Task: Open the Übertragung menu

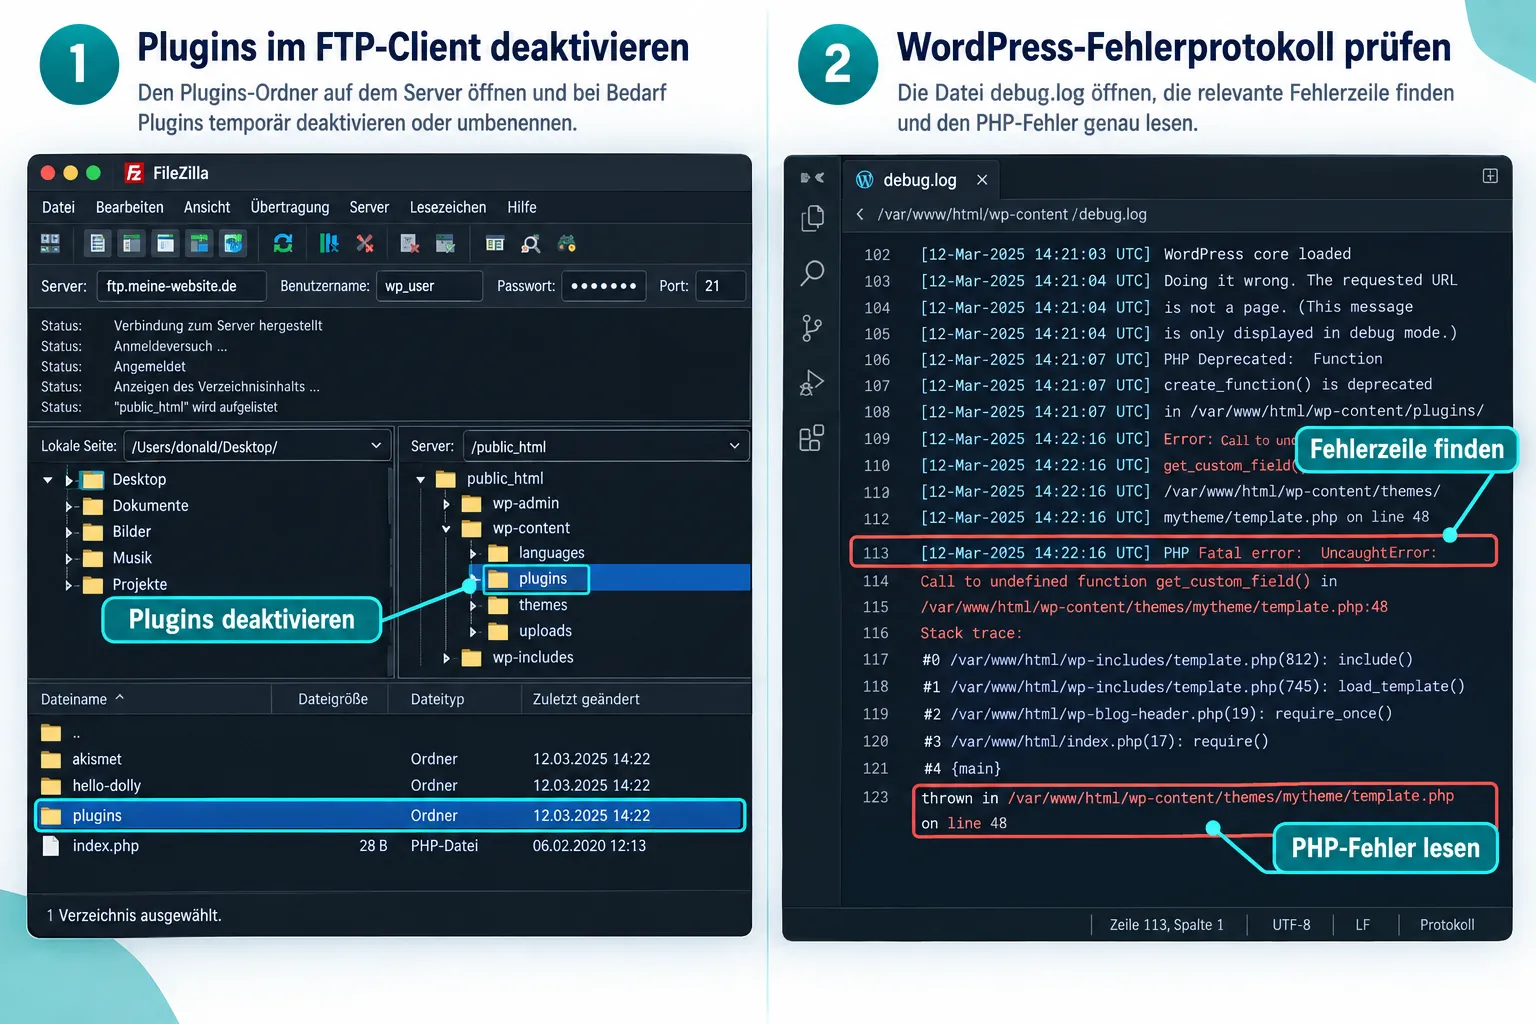Action: pos(290,207)
